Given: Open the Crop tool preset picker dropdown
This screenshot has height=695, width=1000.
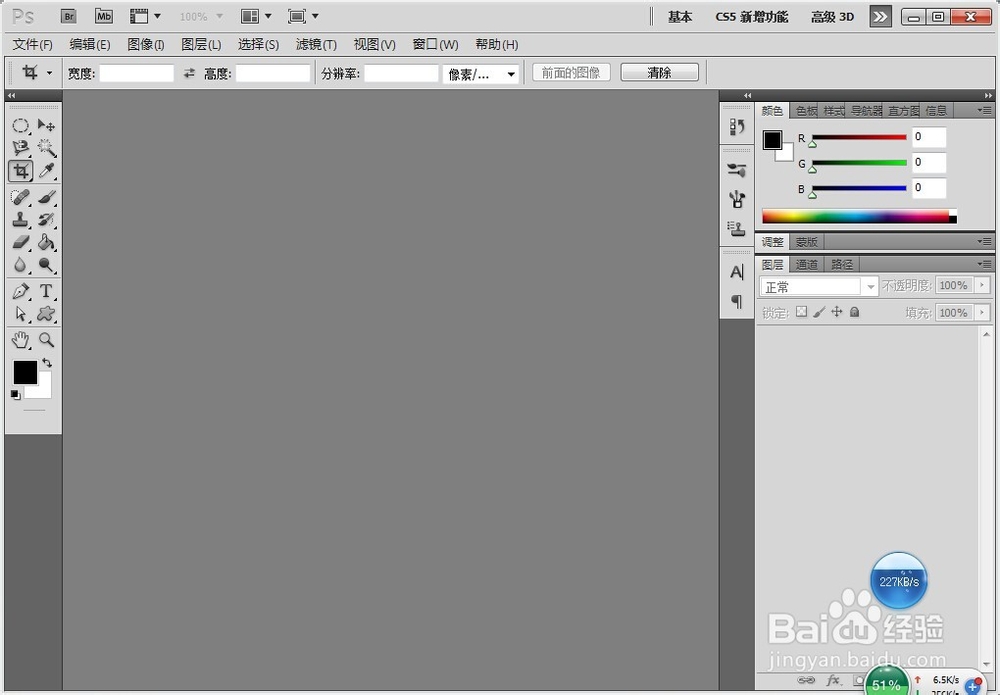Looking at the screenshot, I should (49, 73).
